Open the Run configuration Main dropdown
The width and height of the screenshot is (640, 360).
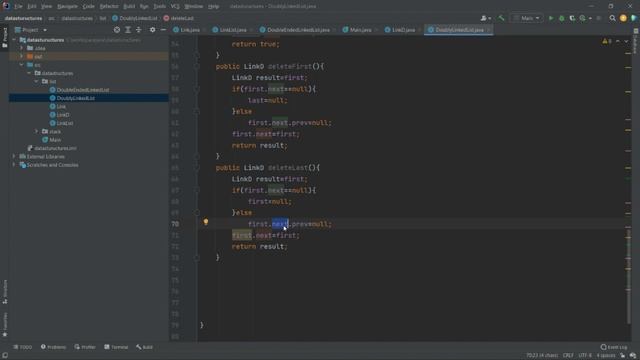pos(527,18)
